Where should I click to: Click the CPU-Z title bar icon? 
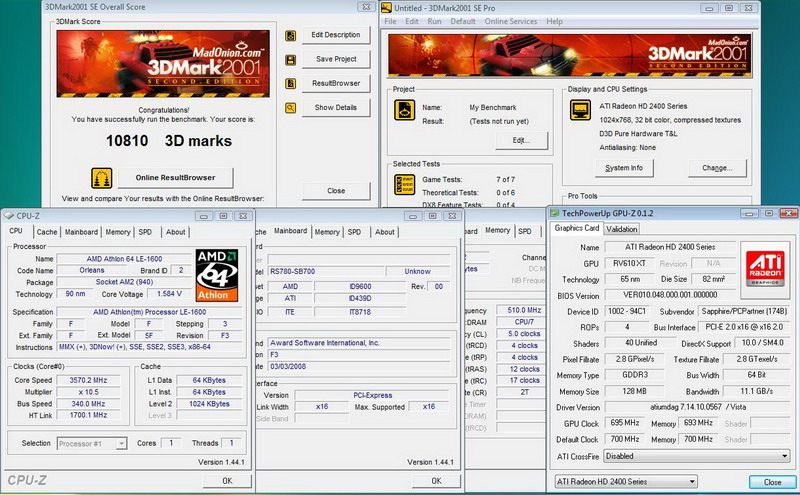(9, 216)
